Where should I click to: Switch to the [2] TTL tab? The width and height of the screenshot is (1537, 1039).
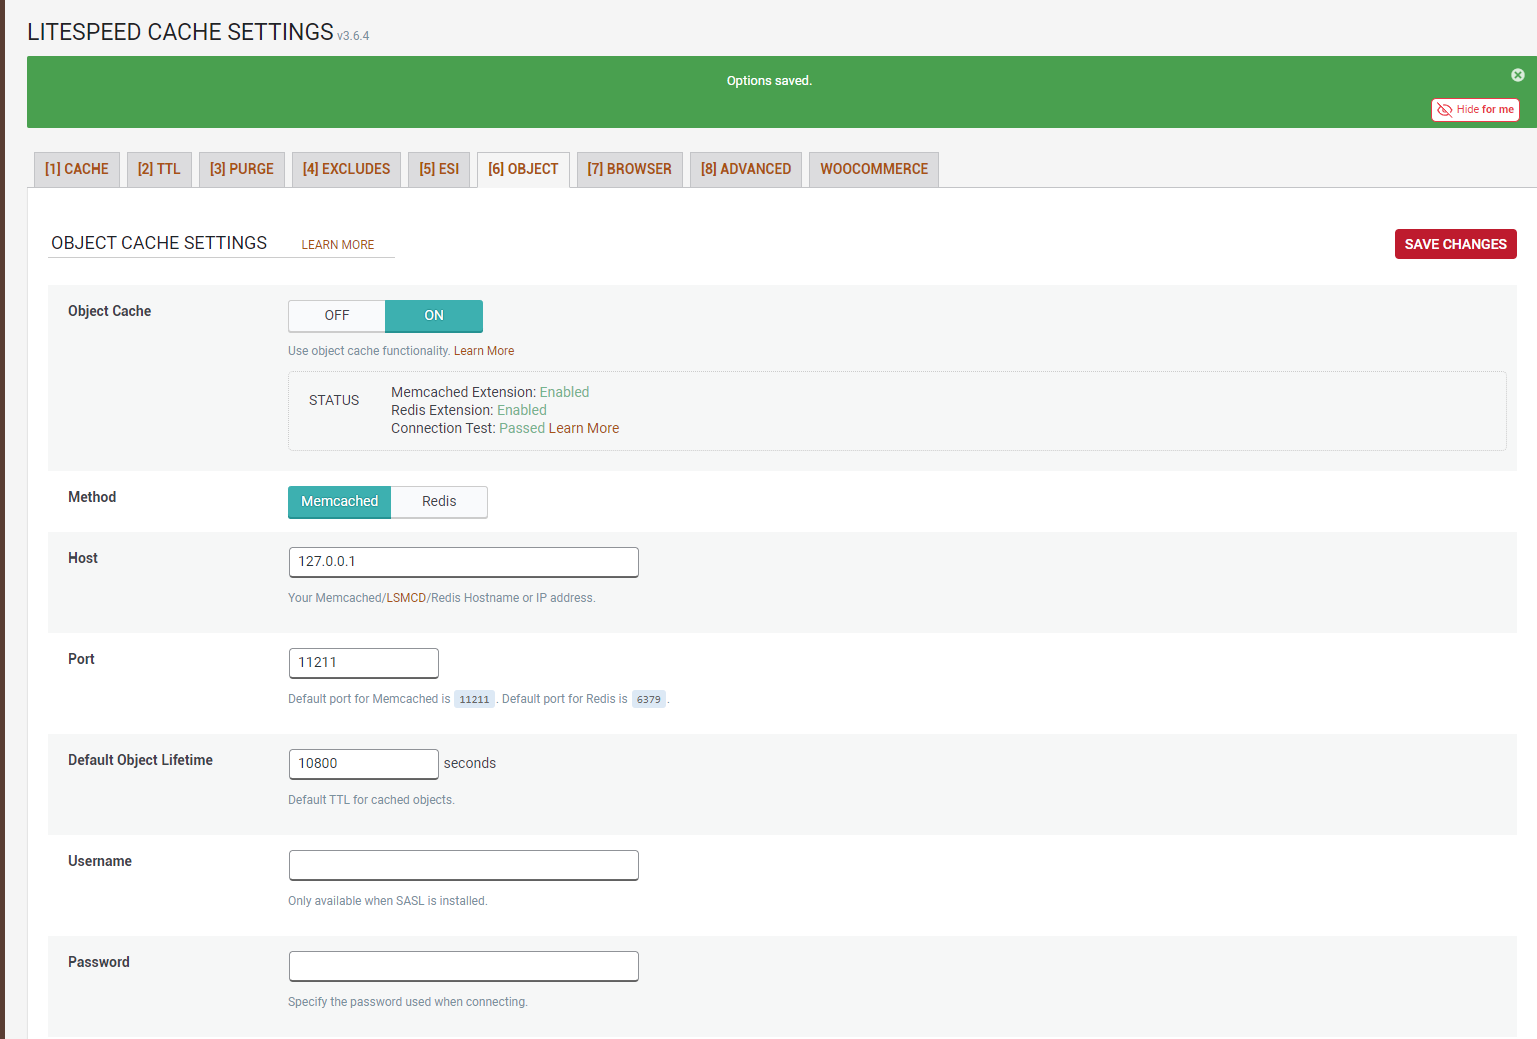(159, 169)
